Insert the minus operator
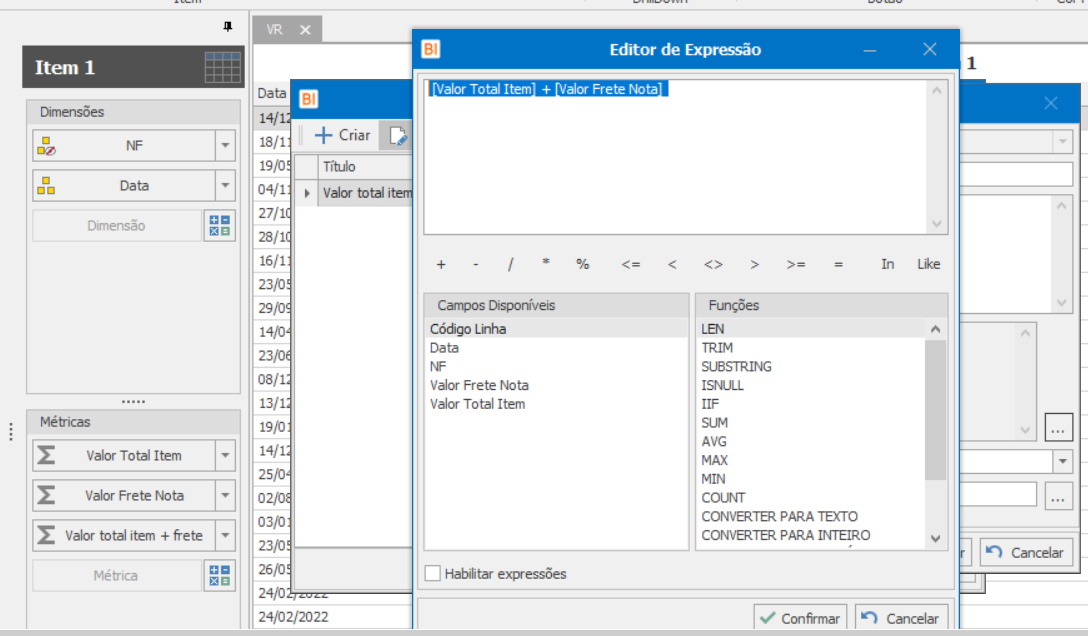1088x636 pixels. (x=475, y=264)
